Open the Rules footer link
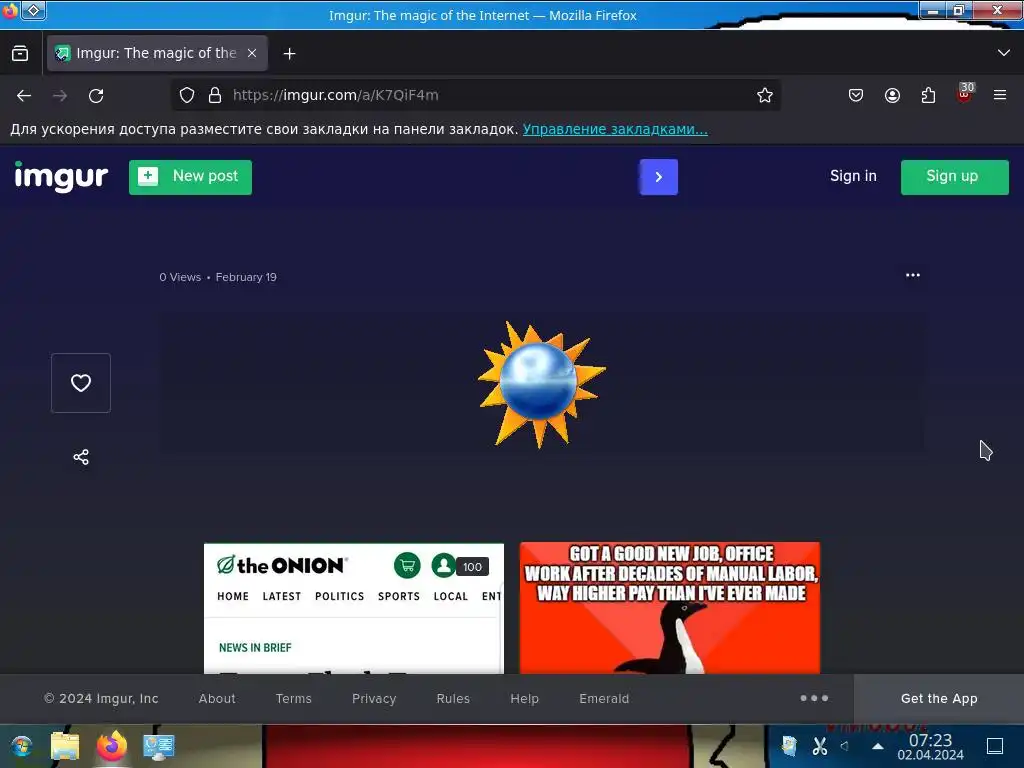Viewport: 1024px width, 768px height. point(453,699)
